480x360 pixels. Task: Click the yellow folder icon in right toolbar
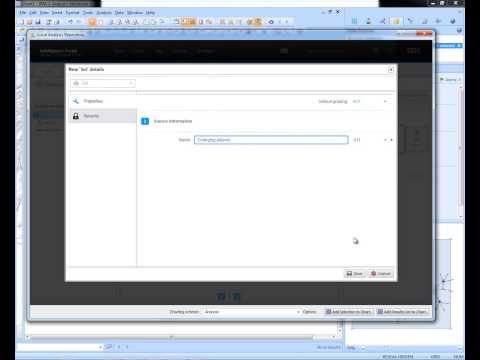(x=396, y=21)
